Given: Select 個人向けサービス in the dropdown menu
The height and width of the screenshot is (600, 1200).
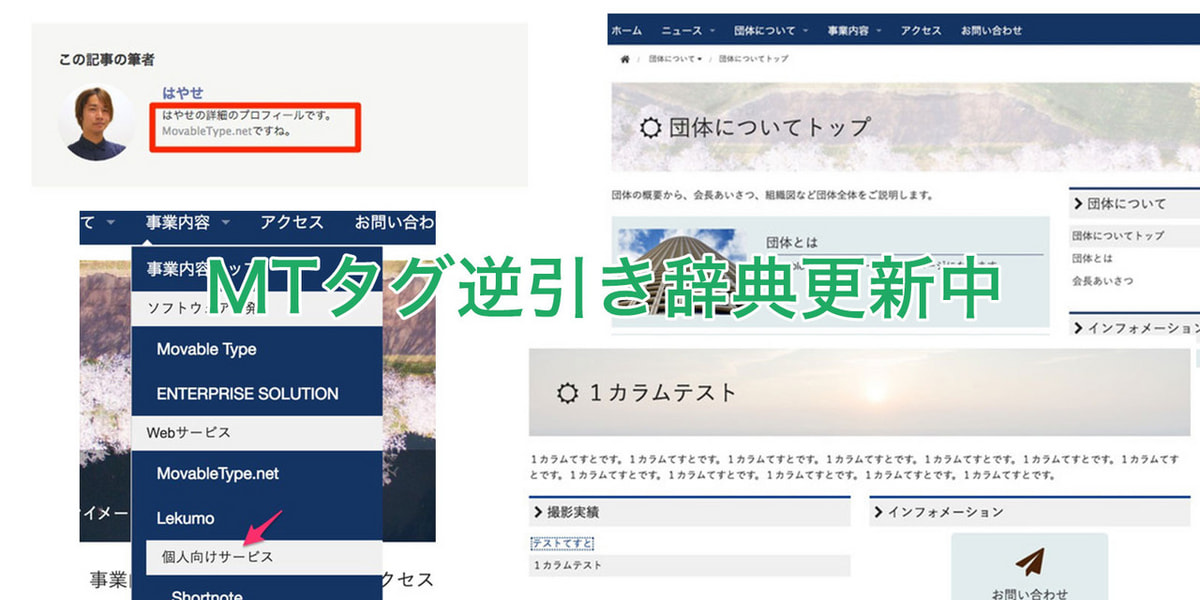Looking at the screenshot, I should 217,557.
